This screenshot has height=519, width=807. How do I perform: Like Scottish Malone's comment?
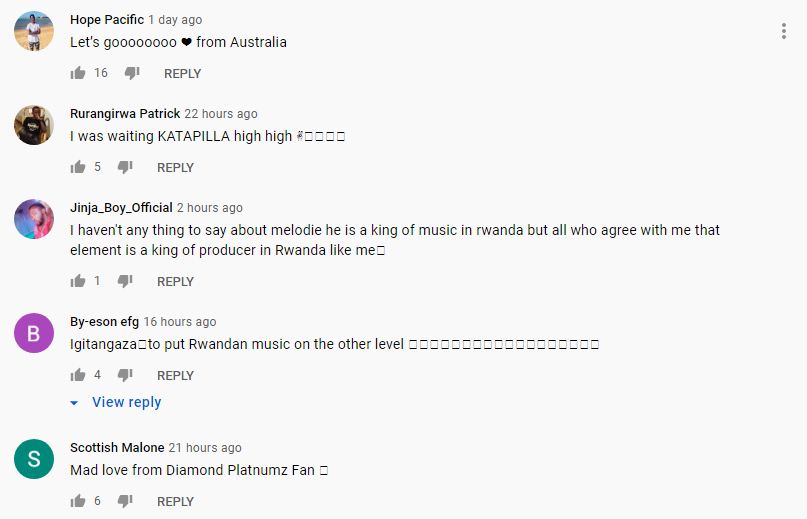click(78, 500)
